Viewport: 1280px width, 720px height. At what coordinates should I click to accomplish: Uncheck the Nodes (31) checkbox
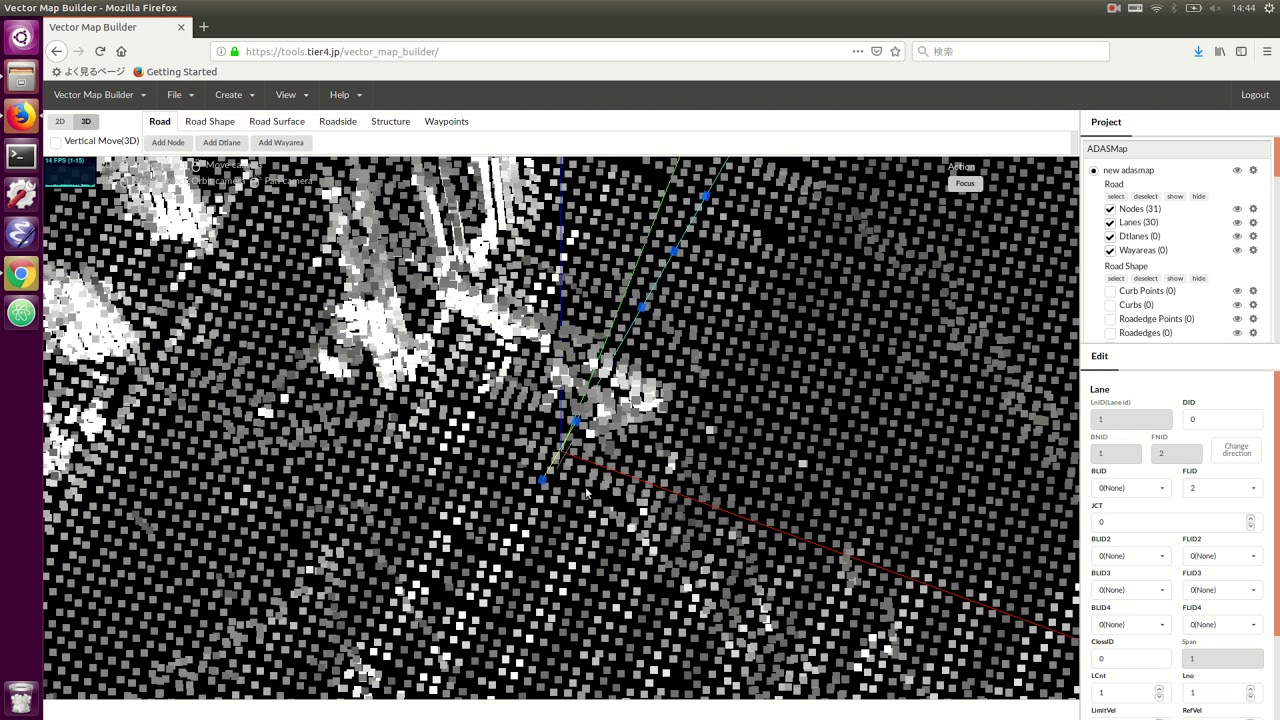point(1110,209)
